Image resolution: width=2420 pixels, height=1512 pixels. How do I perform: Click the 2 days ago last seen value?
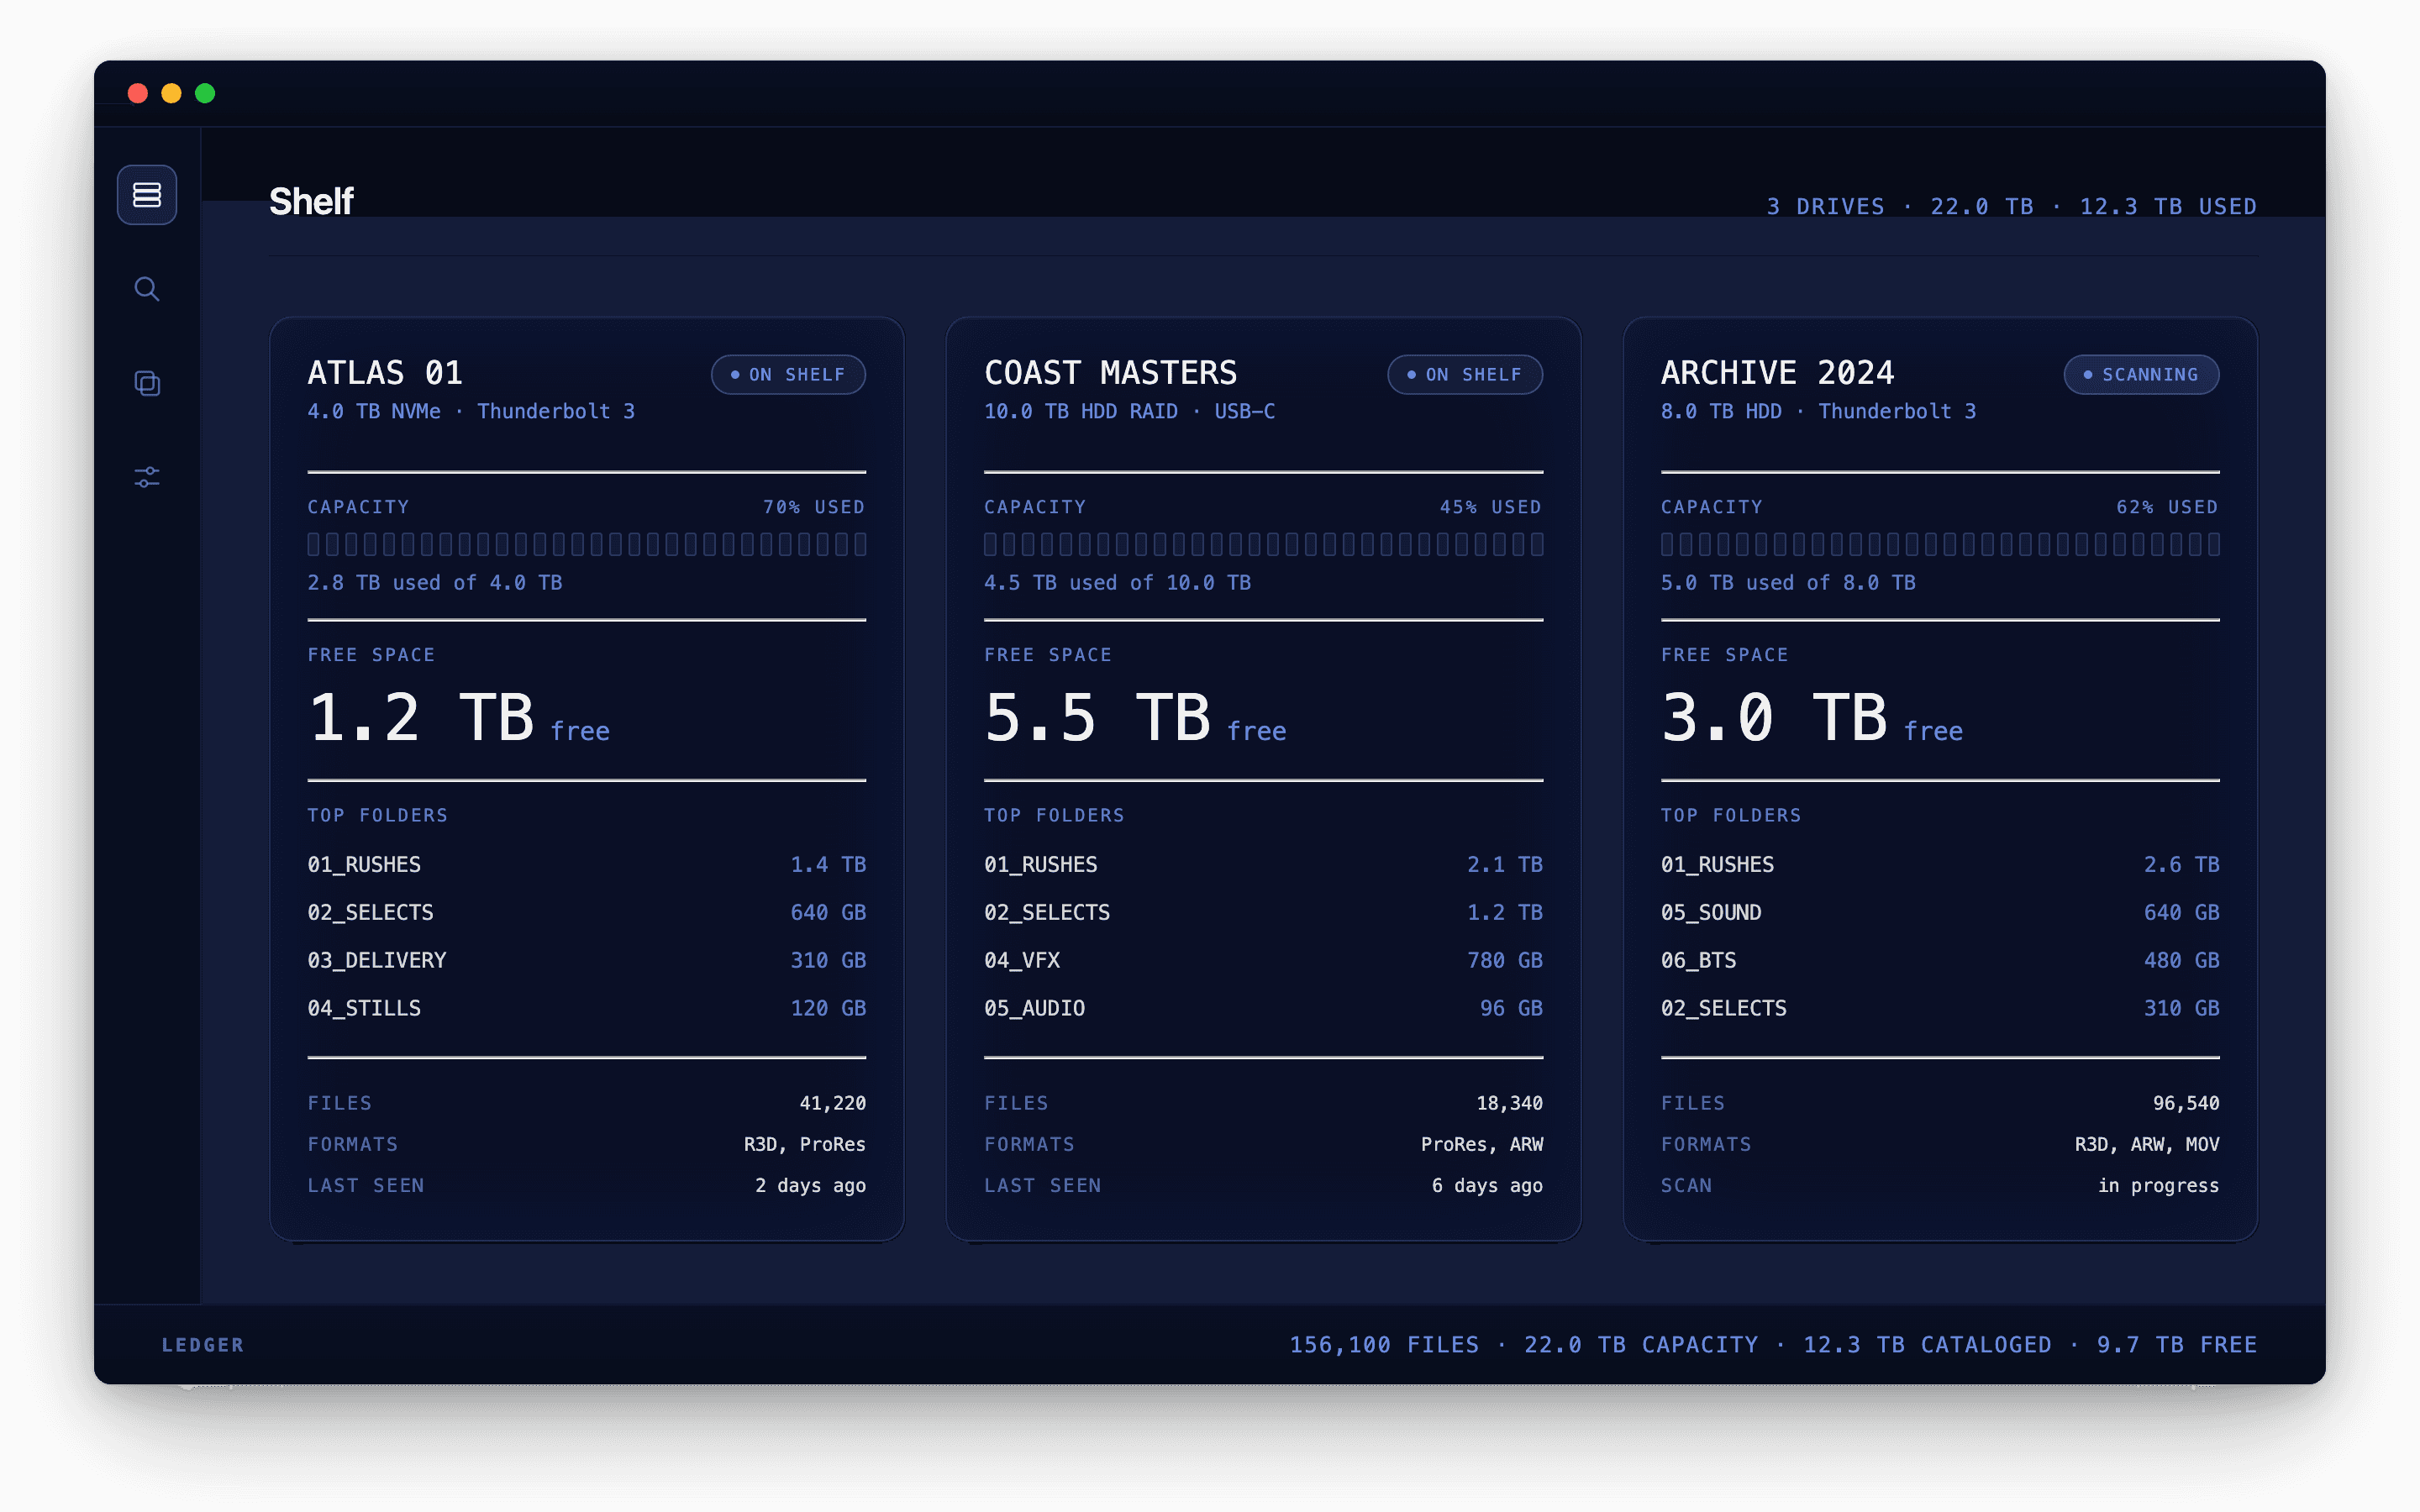pos(810,1185)
